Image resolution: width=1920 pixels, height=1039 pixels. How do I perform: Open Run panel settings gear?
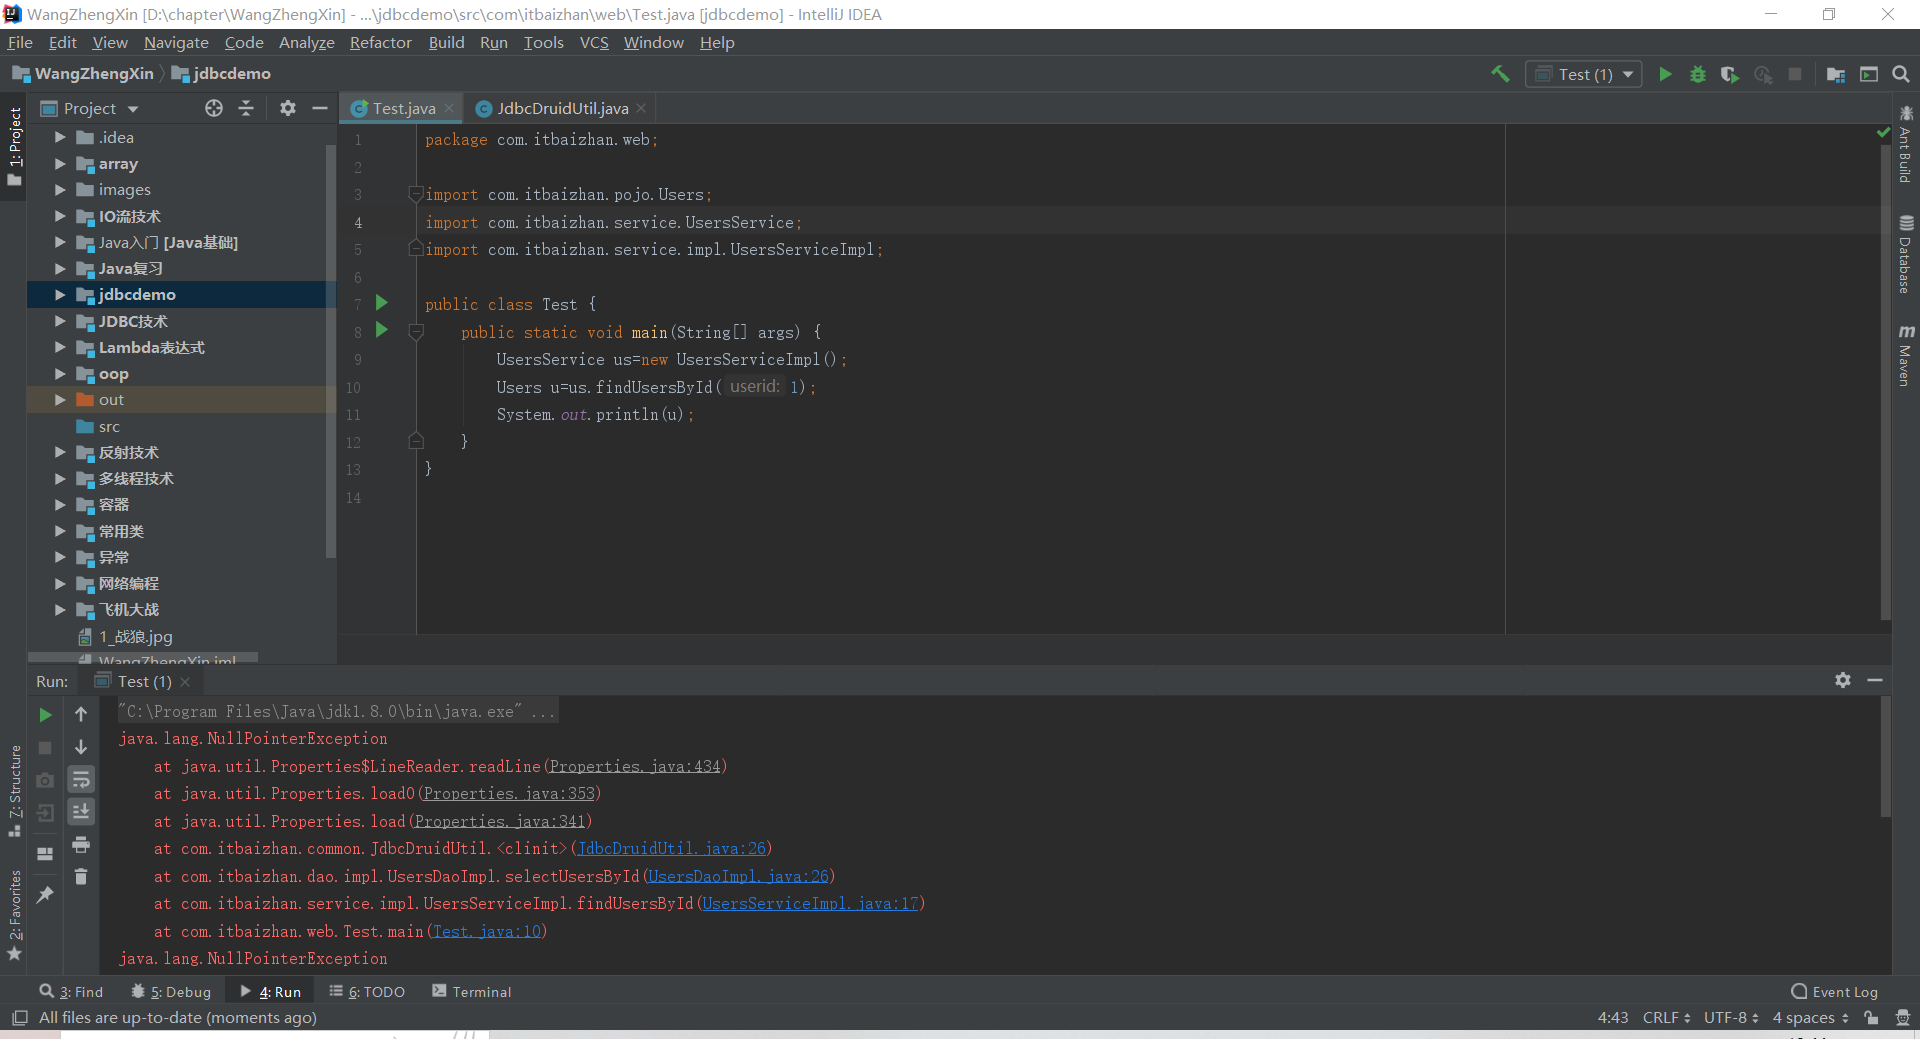click(1843, 680)
